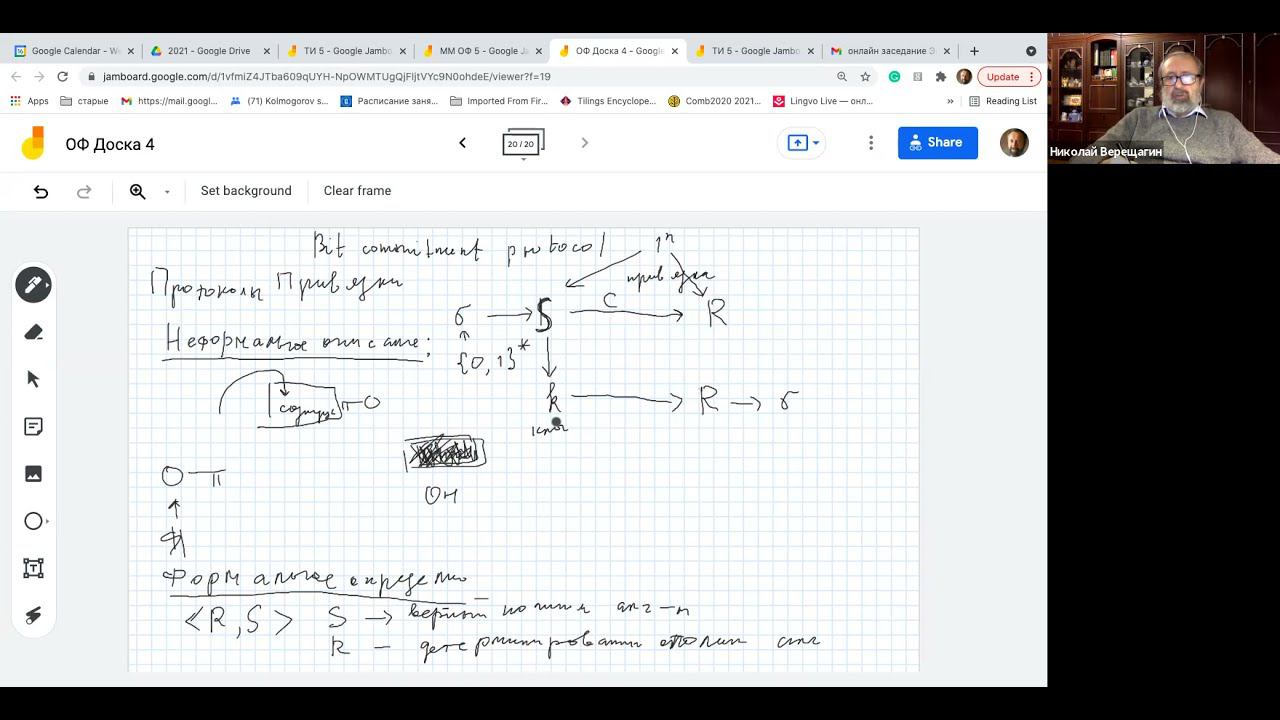
Task: Click the address bar URL
Action: pos(326,76)
